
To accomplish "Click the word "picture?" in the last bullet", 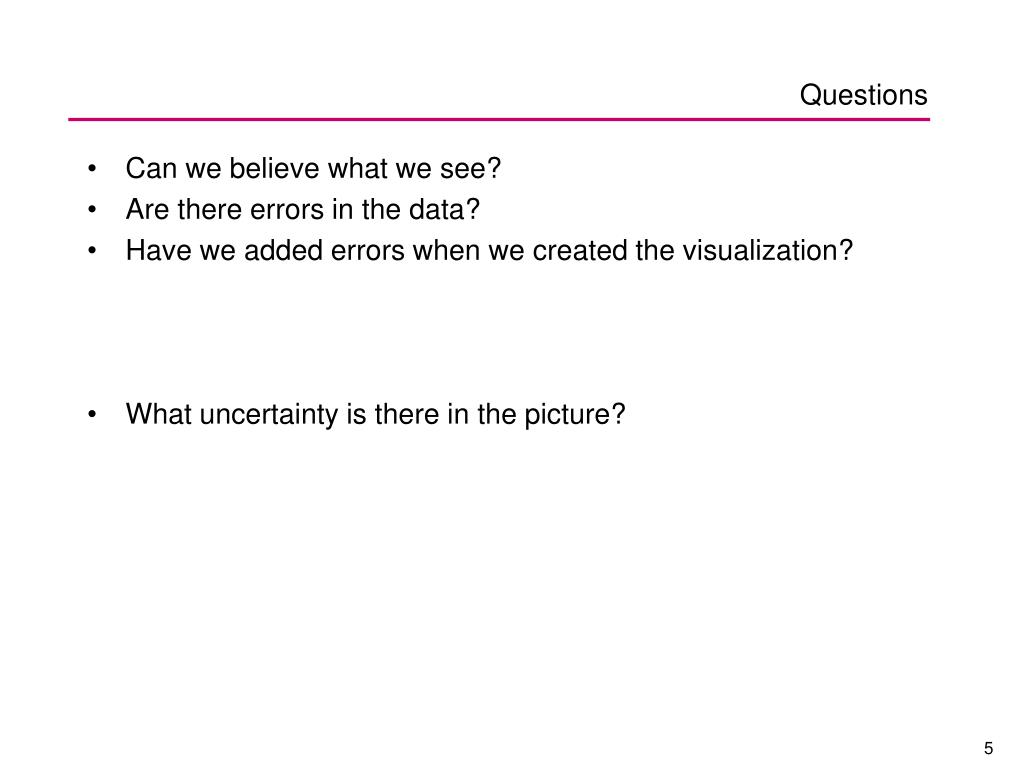I will [575, 415].
